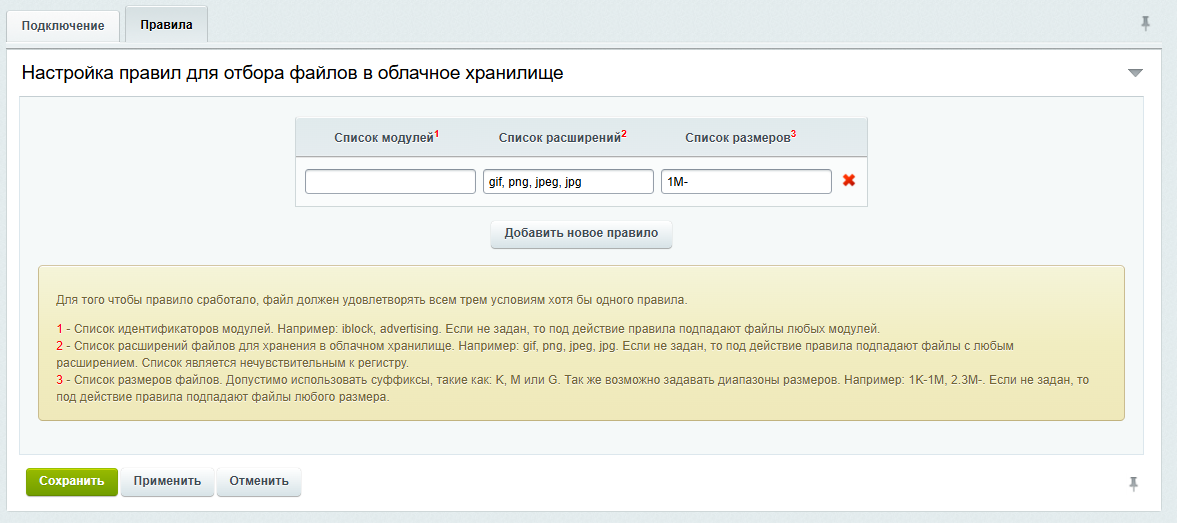Open the Правила tab
This screenshot has width=1177, height=523.
pos(166,24)
